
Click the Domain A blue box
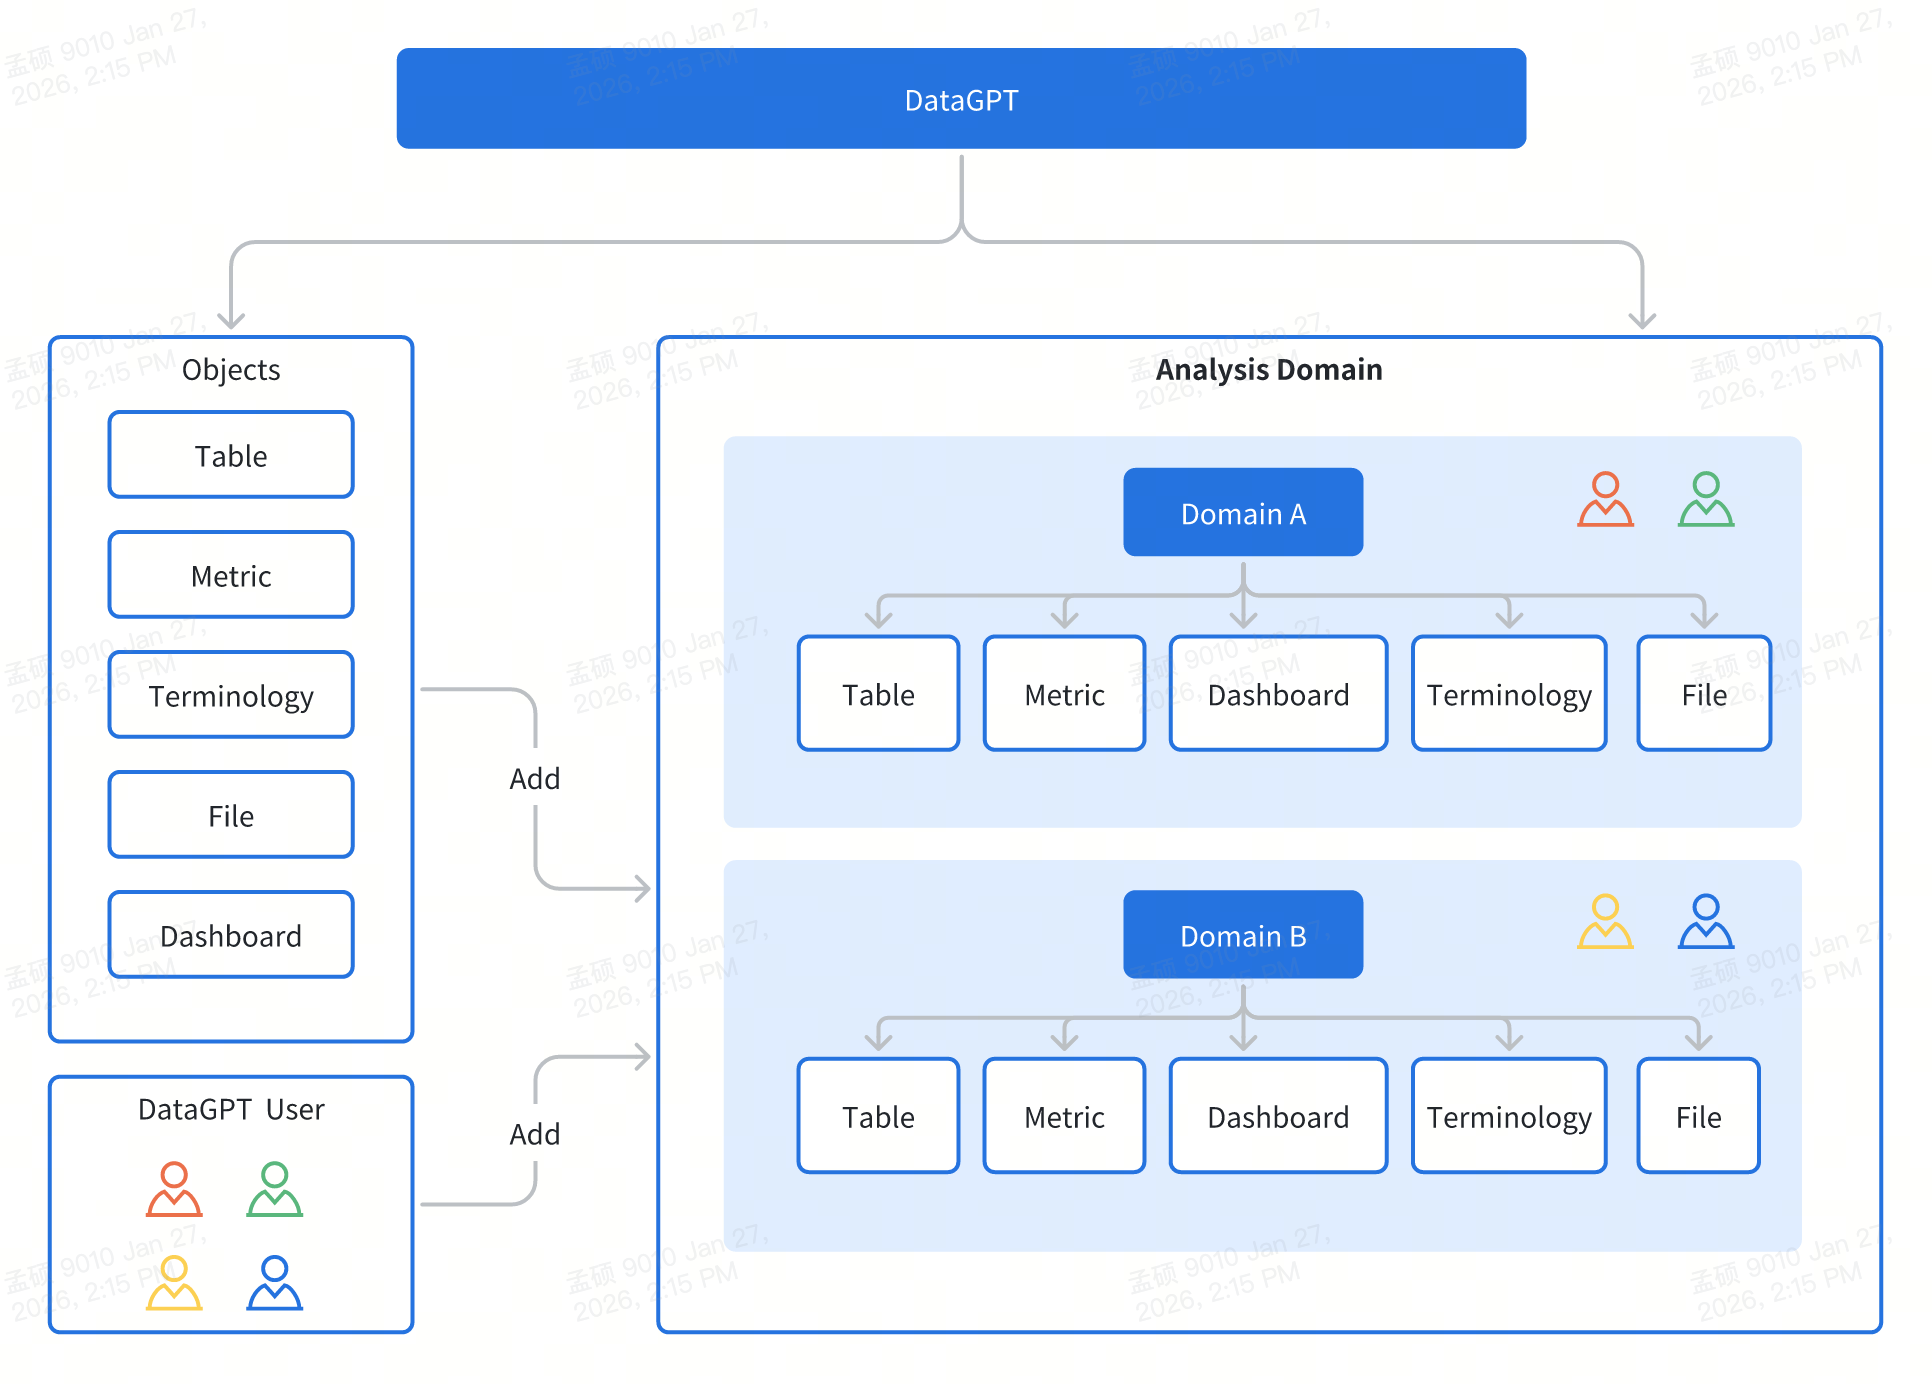tap(1242, 513)
